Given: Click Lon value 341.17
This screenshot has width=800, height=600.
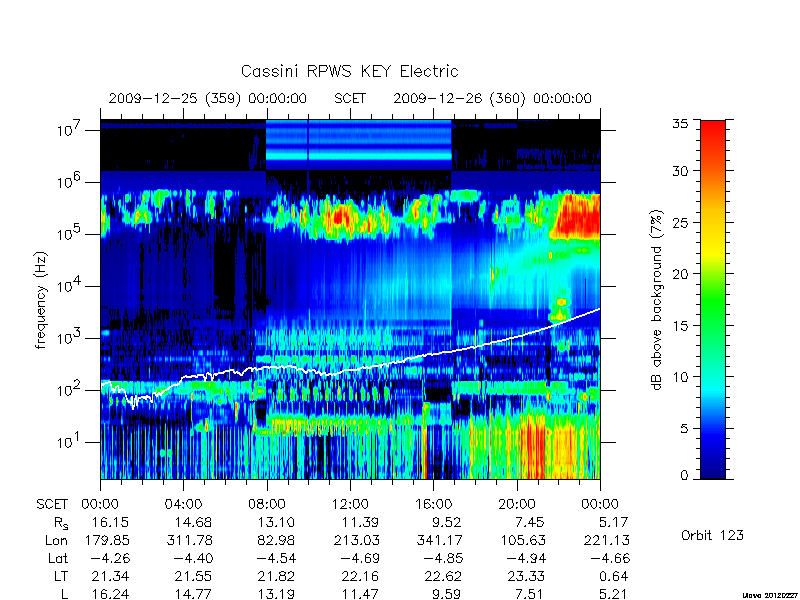Looking at the screenshot, I should tap(440, 540).
